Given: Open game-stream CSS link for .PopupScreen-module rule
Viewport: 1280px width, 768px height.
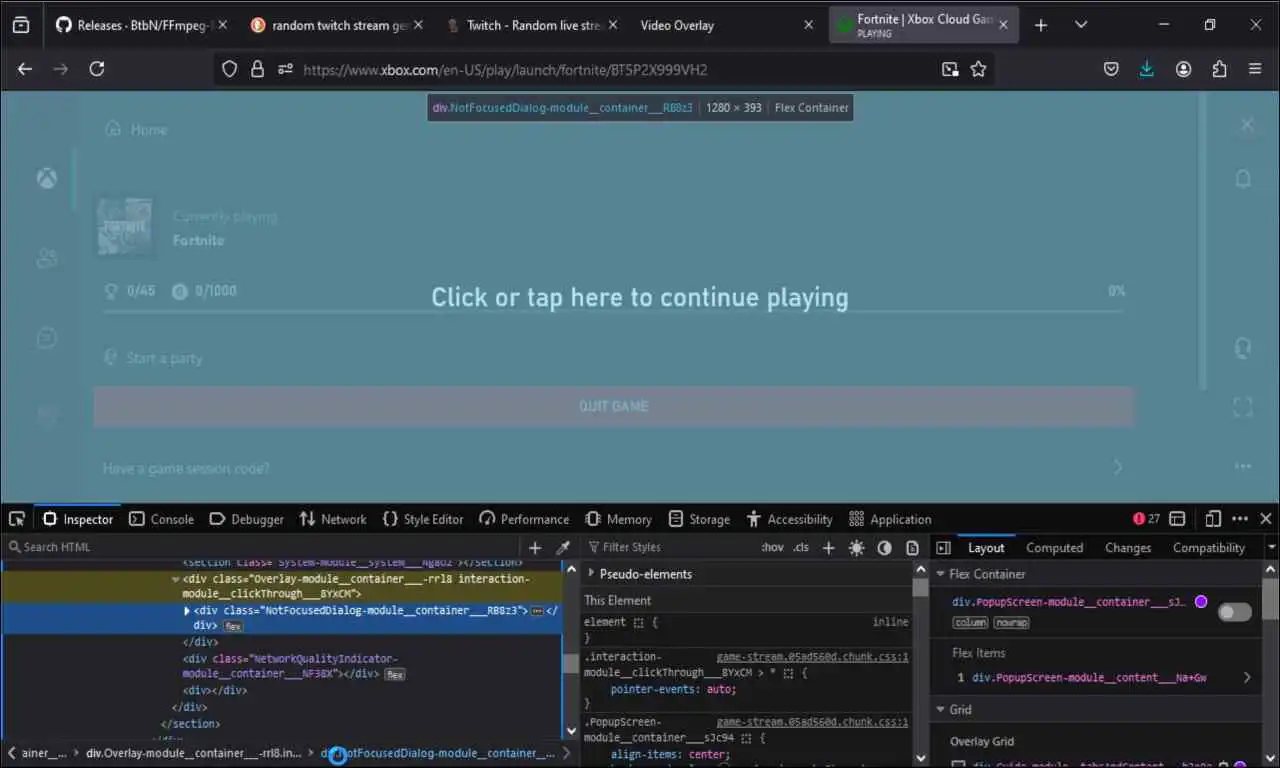Looking at the screenshot, I should point(812,721).
